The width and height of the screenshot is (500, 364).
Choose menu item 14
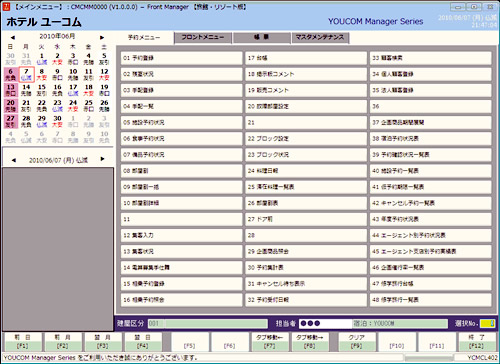(181, 268)
